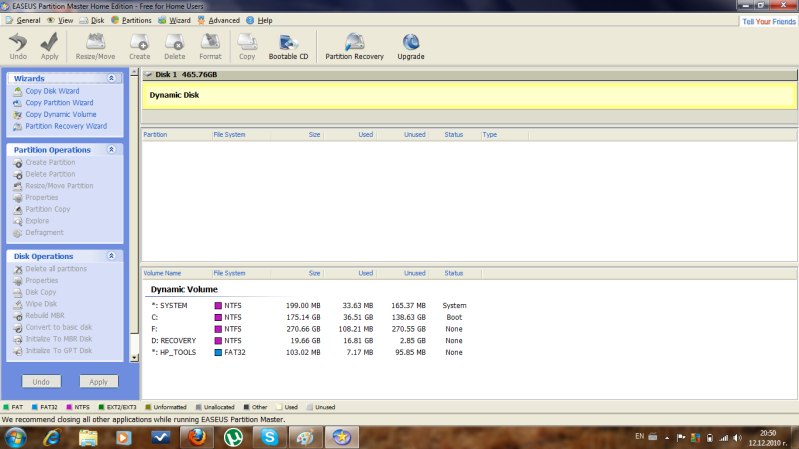
Task: Click the volume speaker tray icon
Action: 737,438
